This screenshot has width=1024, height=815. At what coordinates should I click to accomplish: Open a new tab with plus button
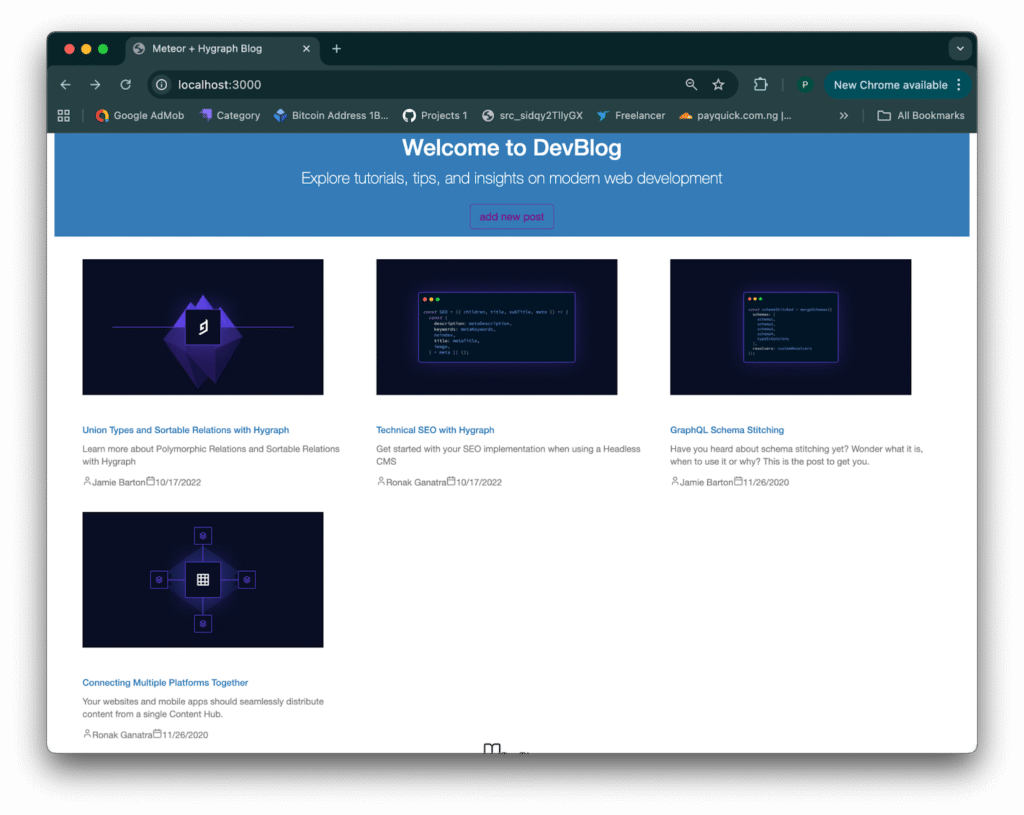pyautogui.click(x=336, y=48)
